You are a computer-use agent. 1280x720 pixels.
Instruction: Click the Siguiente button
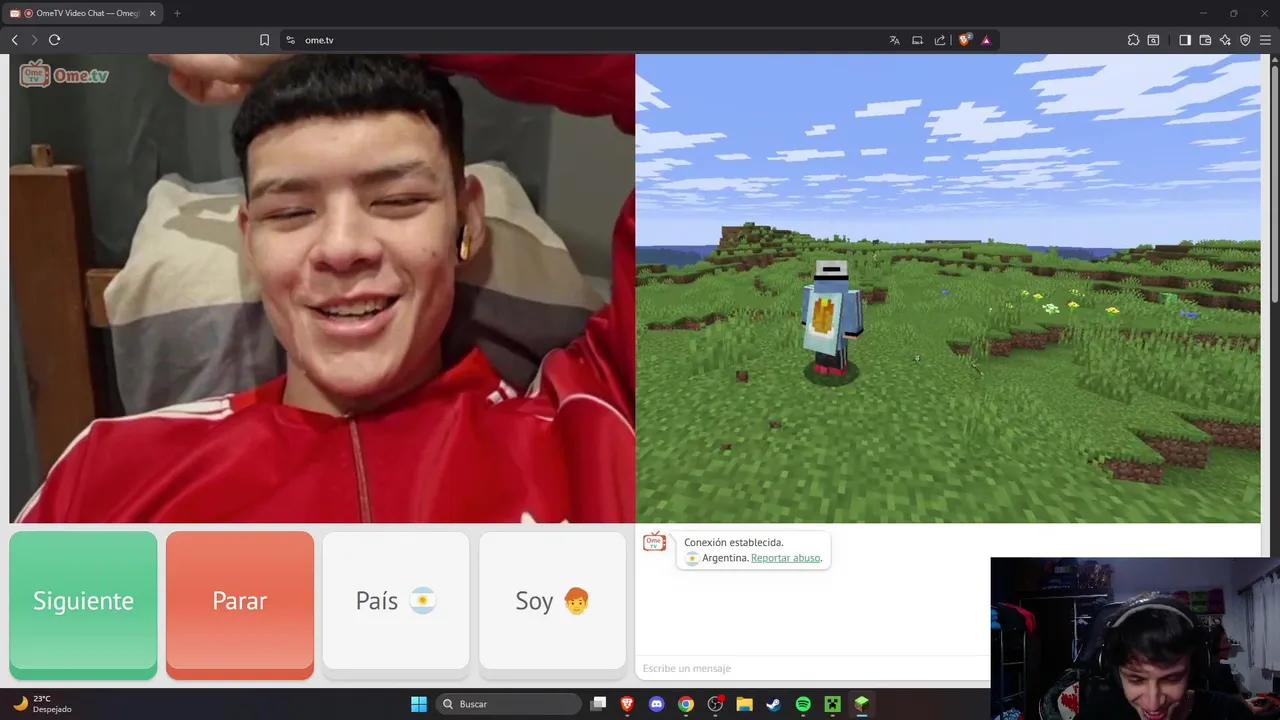pos(83,605)
